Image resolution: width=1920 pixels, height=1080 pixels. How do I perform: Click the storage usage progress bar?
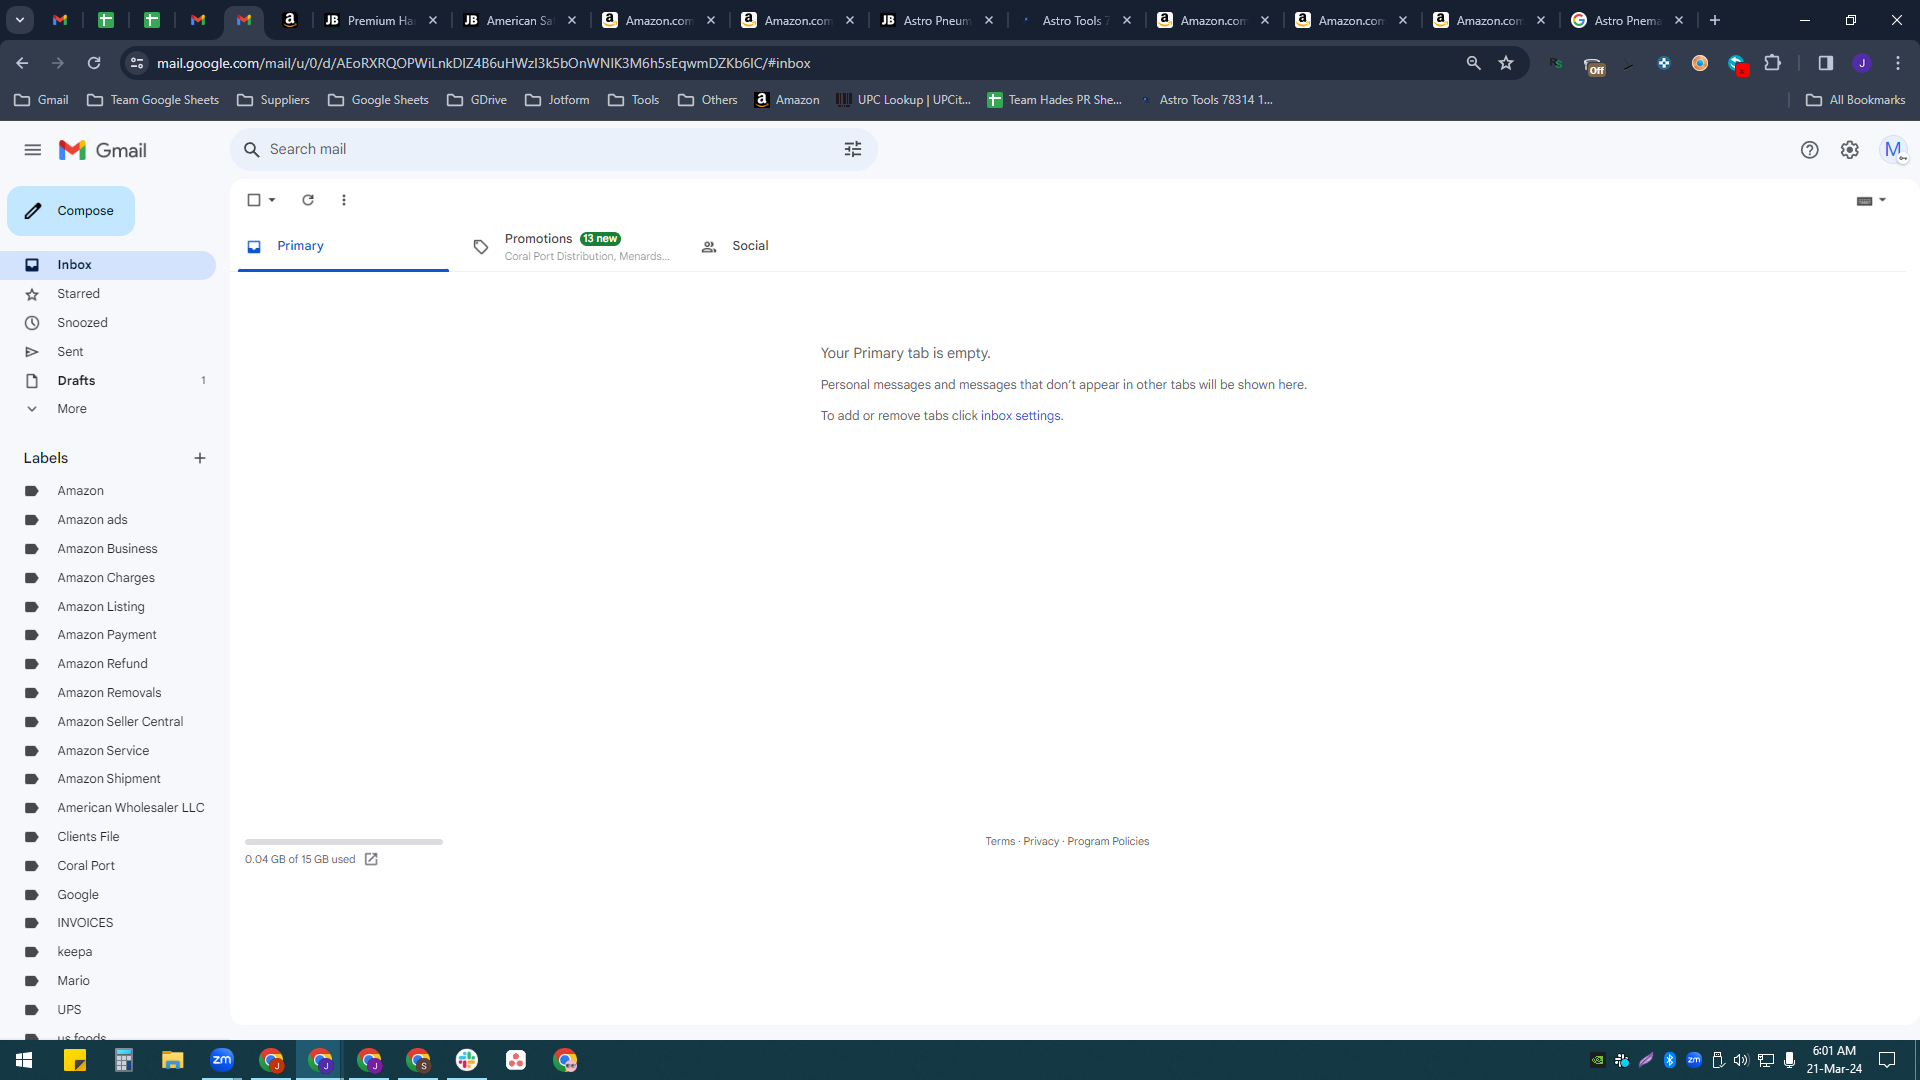click(344, 842)
